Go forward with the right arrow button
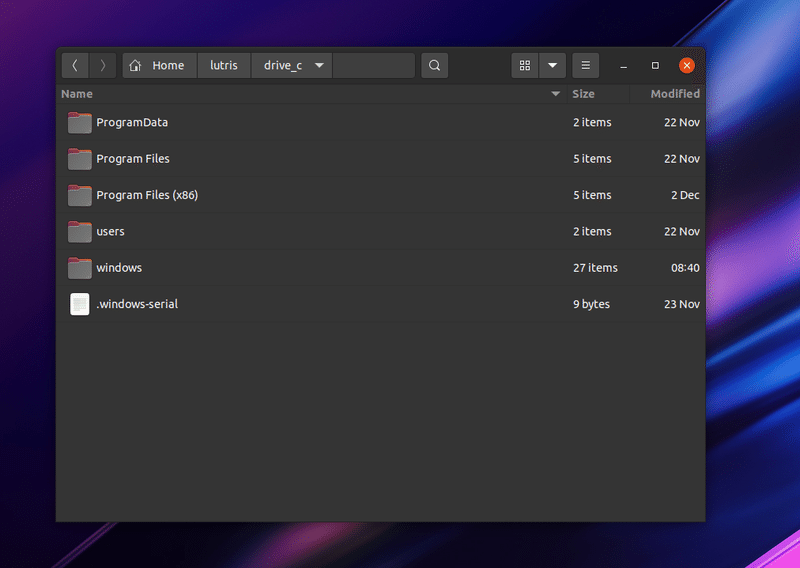This screenshot has width=800, height=568. point(103,65)
